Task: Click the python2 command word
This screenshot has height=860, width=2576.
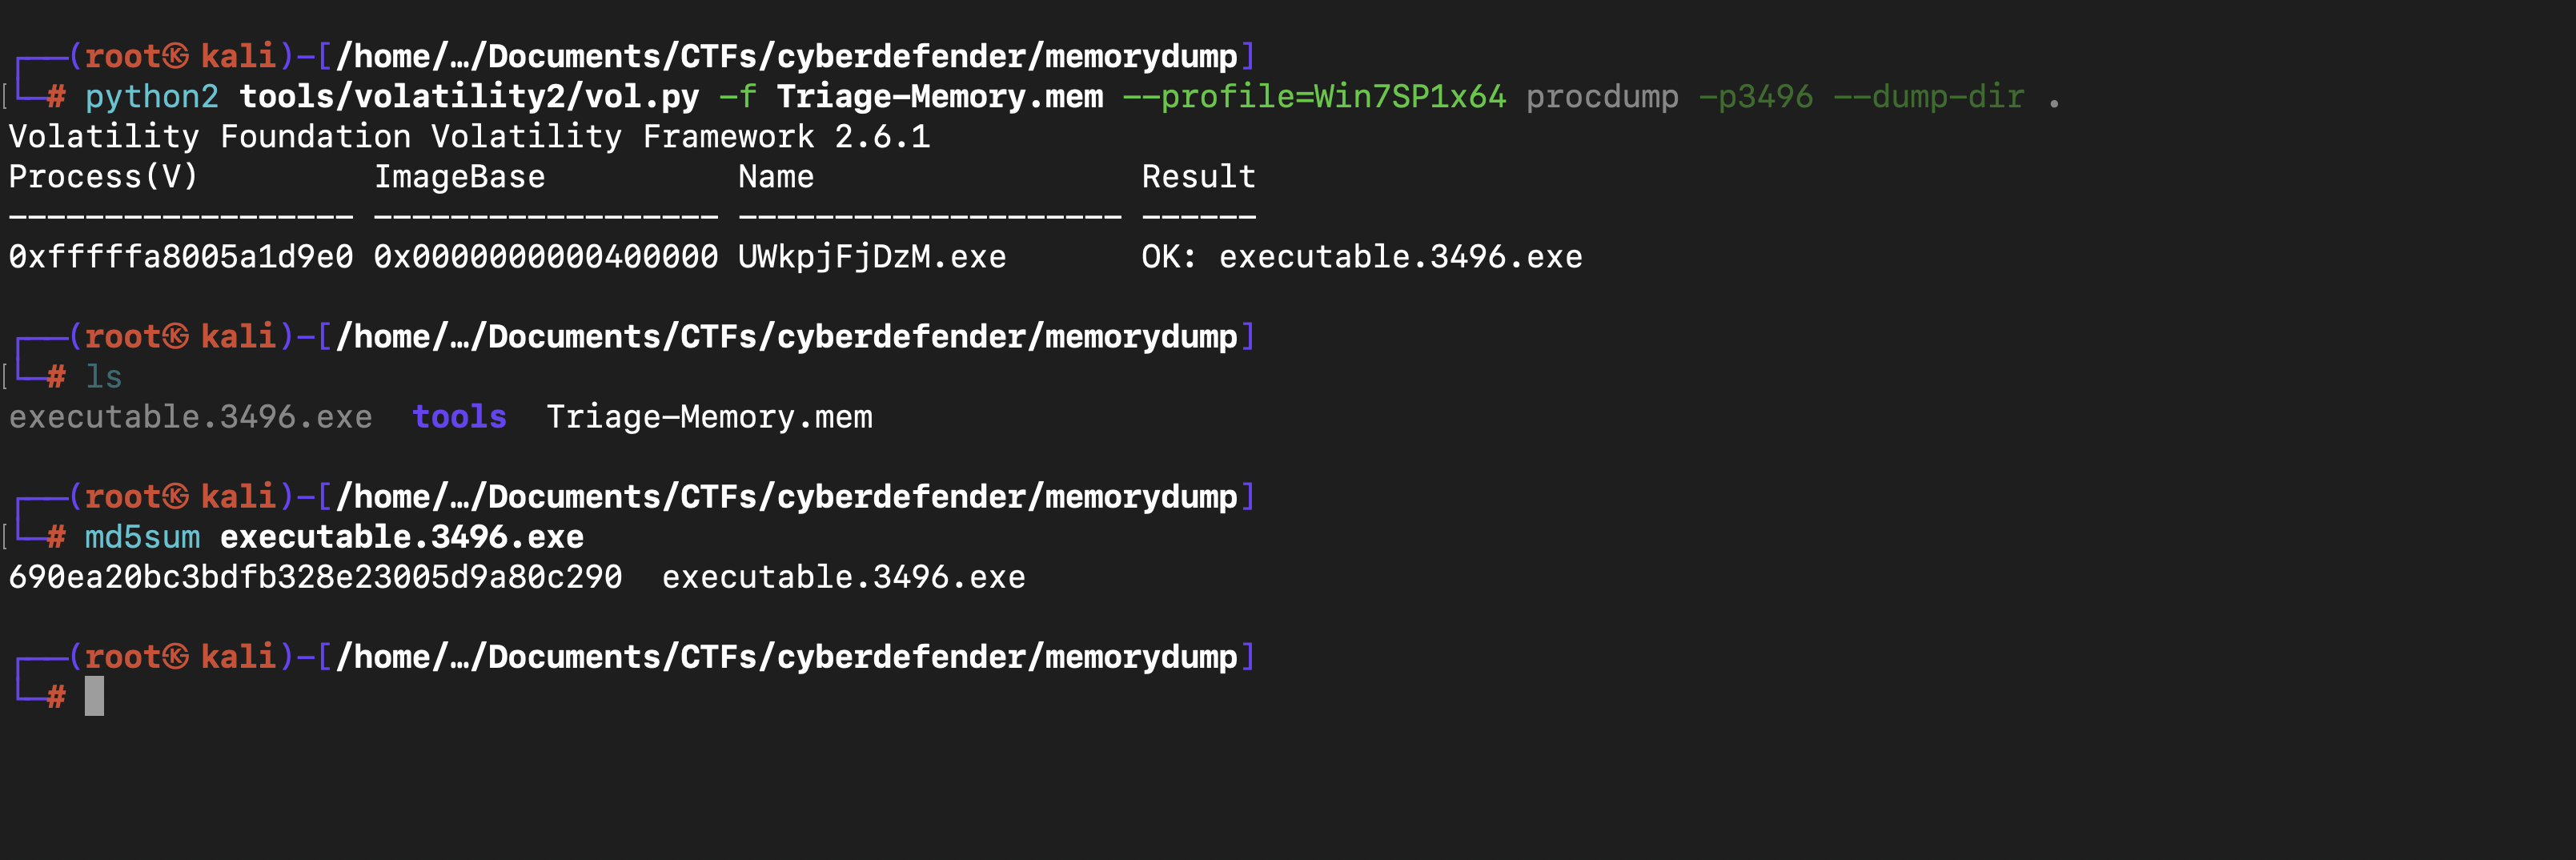Action: (x=152, y=97)
